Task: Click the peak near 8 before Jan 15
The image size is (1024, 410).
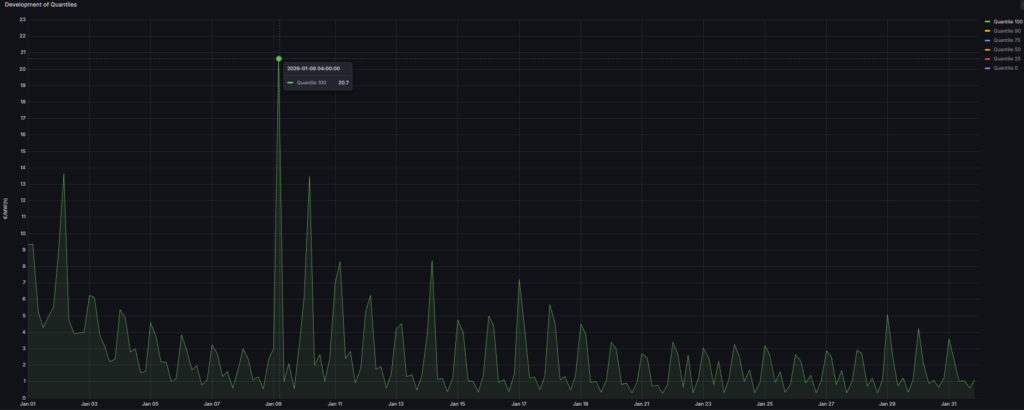Action: pyautogui.click(x=432, y=261)
